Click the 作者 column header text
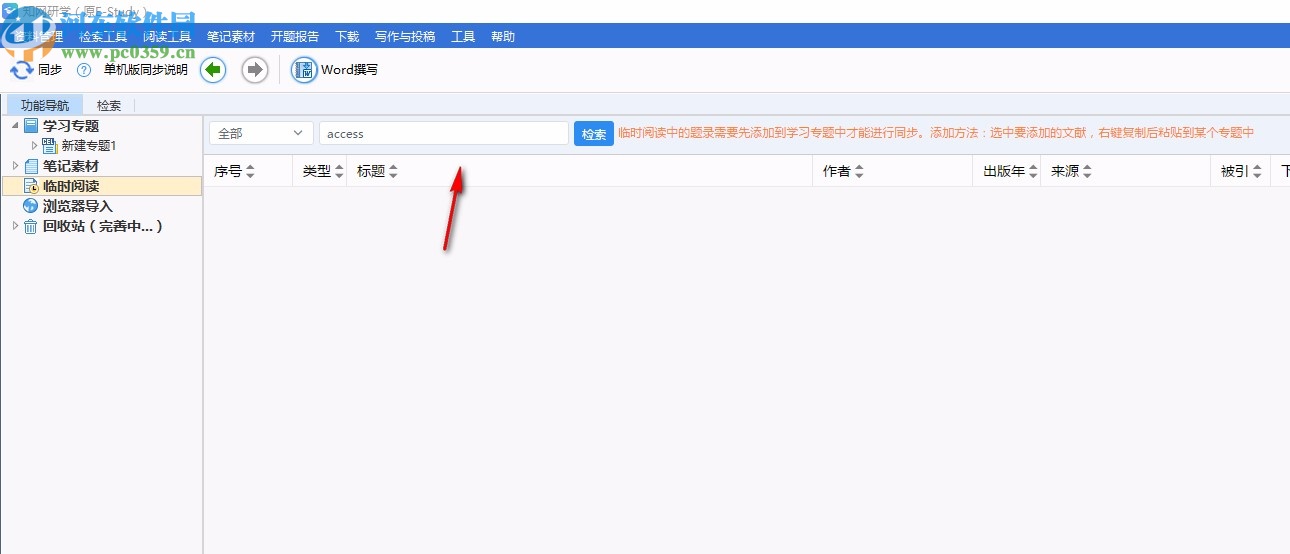This screenshot has height=554, width=1290. [x=837, y=172]
